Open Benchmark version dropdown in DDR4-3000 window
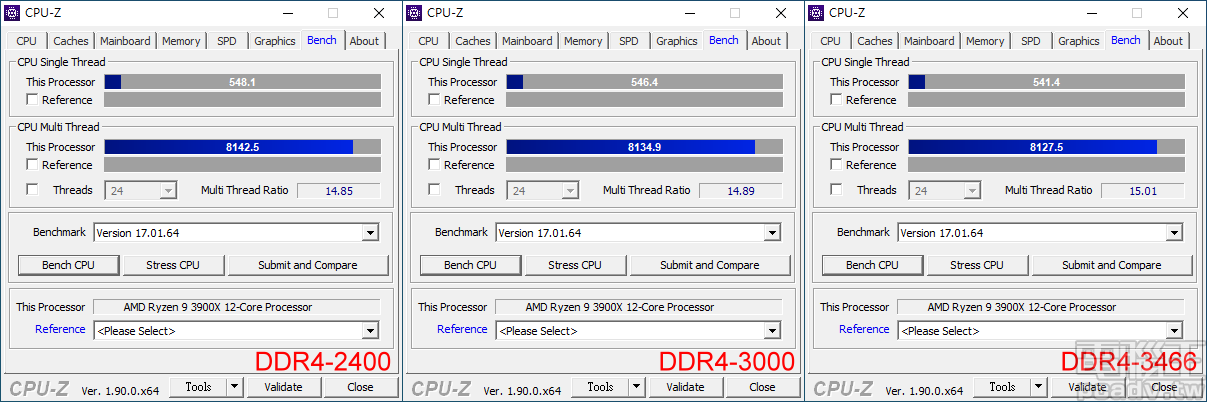This screenshot has height=402, width=1207. 772,233
